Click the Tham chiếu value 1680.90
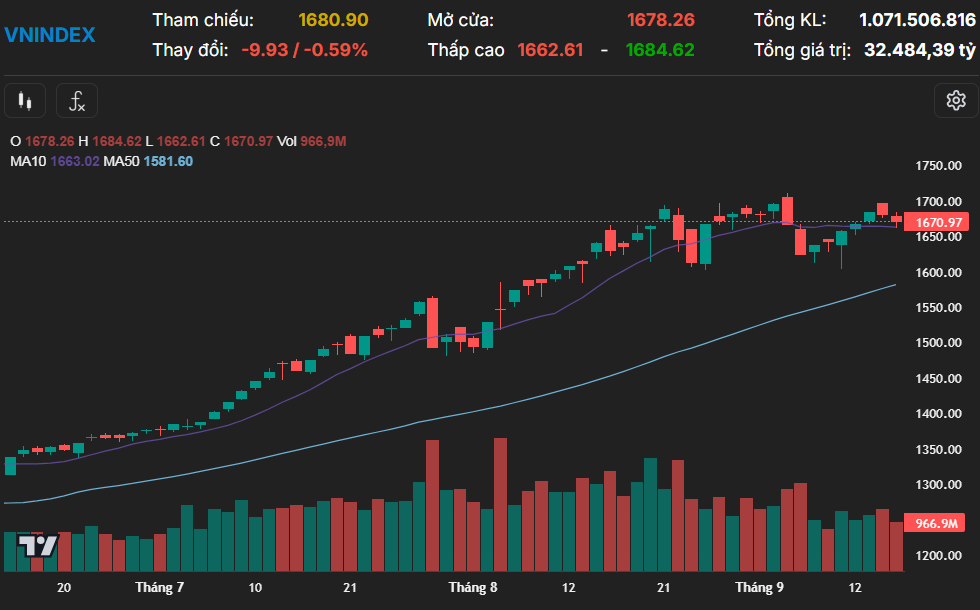The height and width of the screenshot is (610, 980). pos(333,20)
